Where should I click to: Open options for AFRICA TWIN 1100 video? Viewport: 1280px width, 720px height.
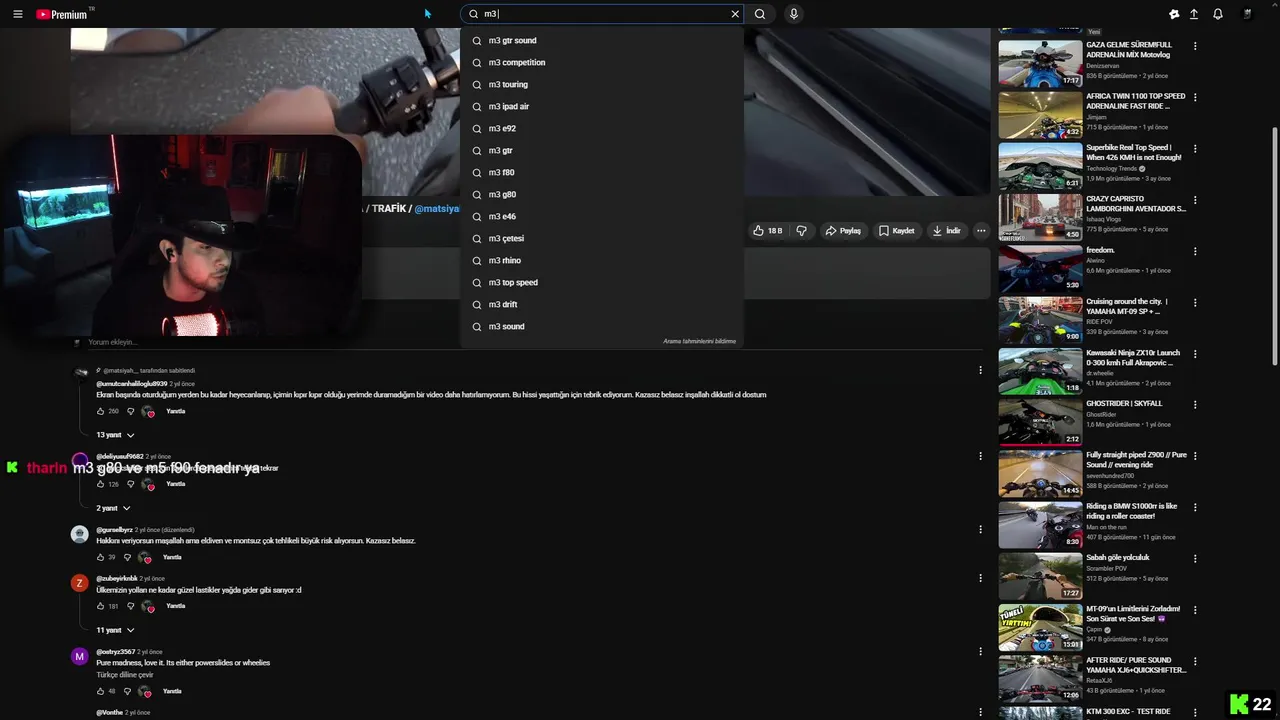pos(1195,97)
